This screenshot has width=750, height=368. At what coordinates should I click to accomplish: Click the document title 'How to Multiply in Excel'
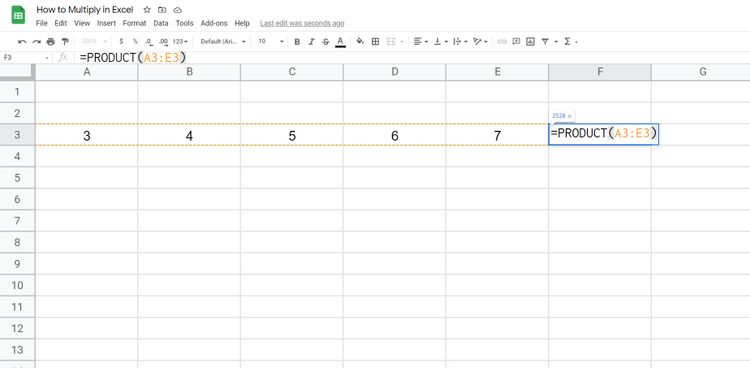point(85,10)
